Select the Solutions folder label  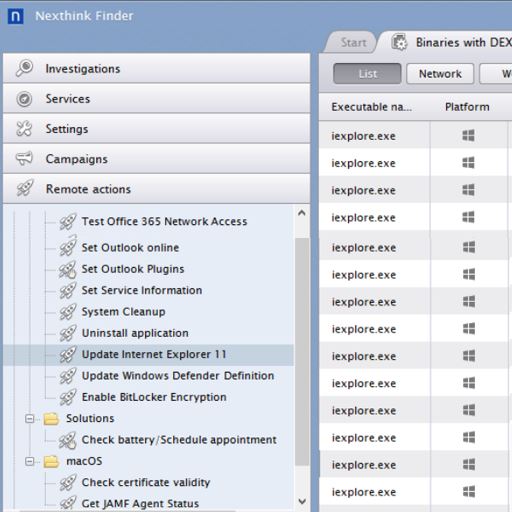tap(90, 418)
